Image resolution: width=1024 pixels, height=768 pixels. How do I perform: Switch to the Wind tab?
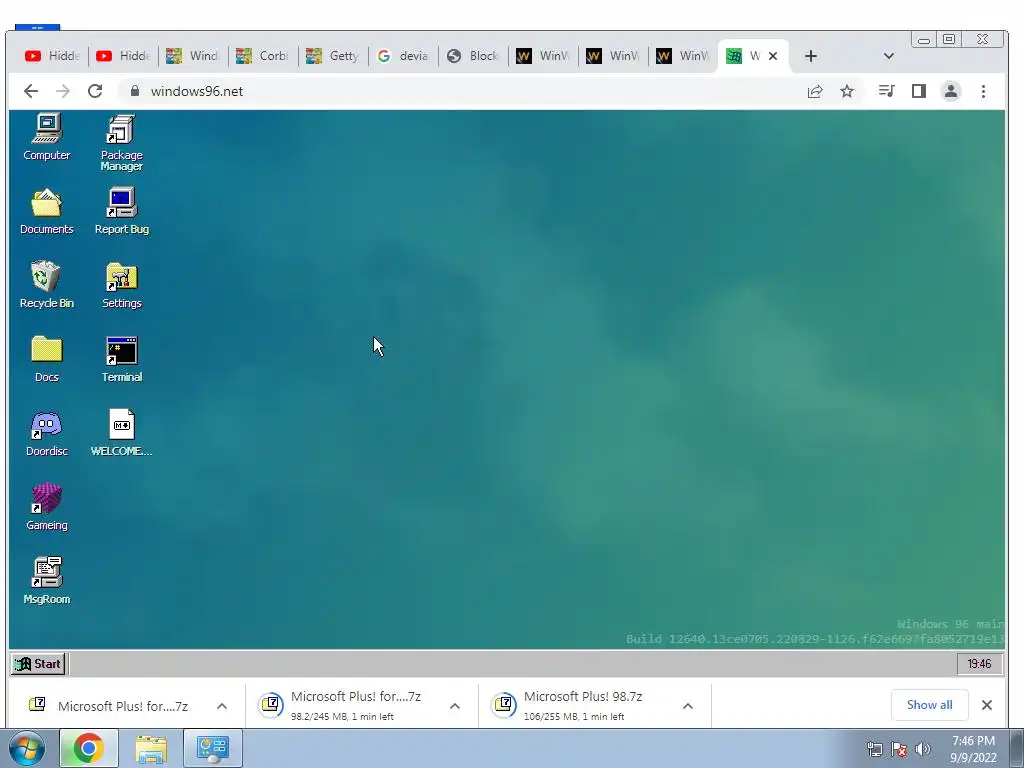point(193,56)
